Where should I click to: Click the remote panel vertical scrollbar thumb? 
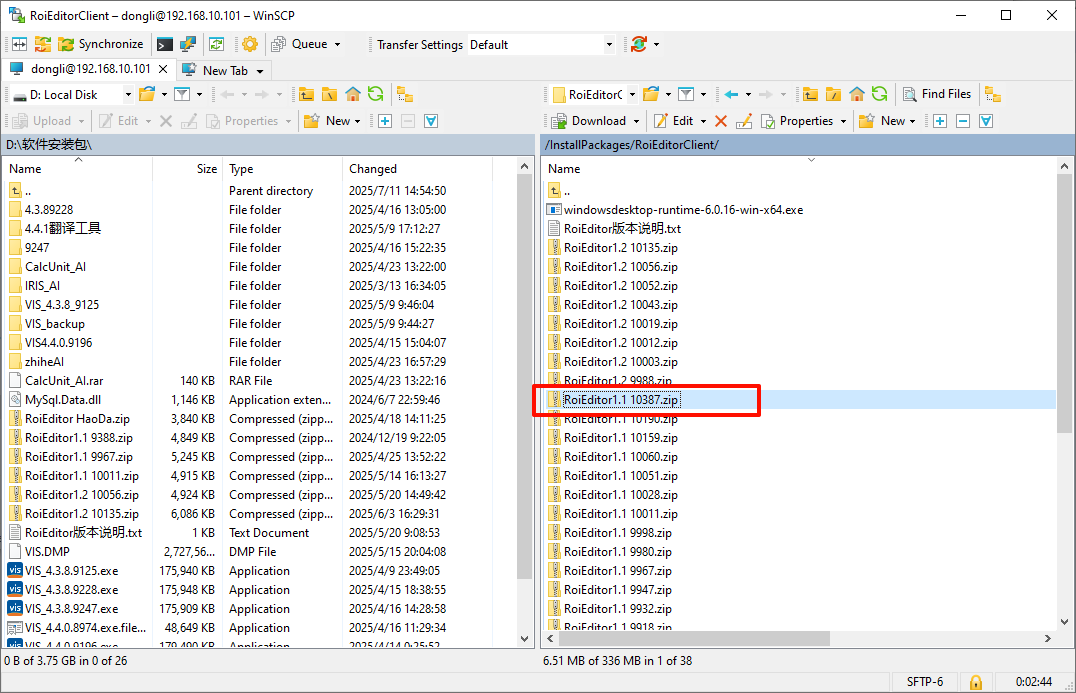click(1064, 302)
